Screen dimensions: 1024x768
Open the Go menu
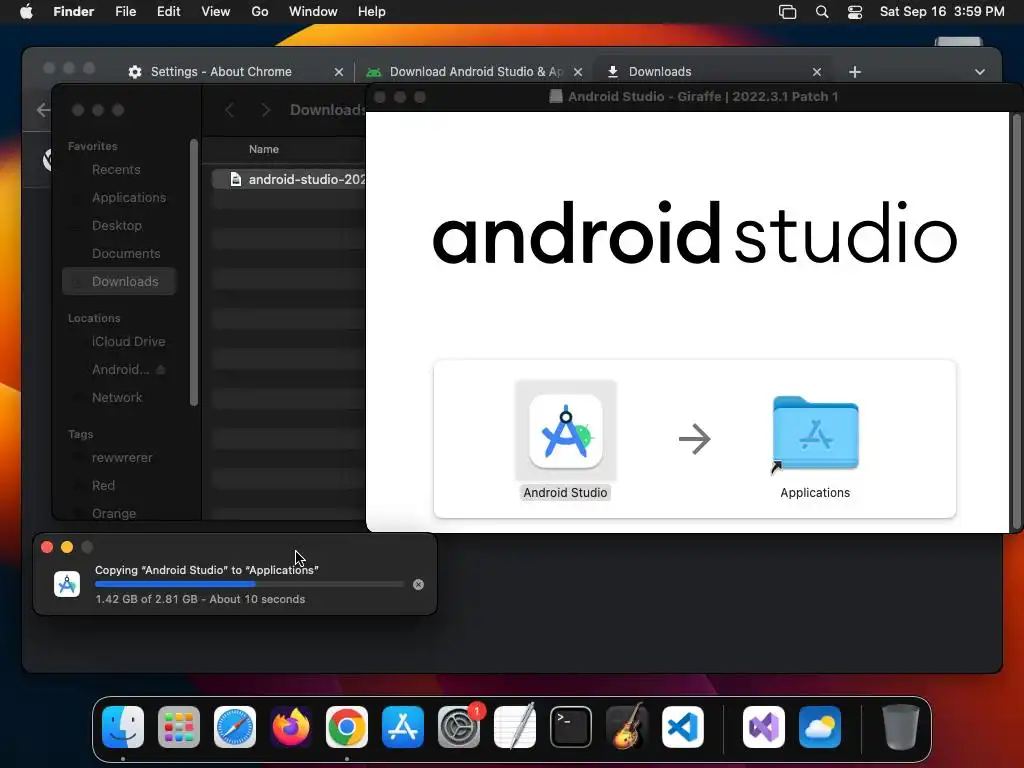click(260, 12)
